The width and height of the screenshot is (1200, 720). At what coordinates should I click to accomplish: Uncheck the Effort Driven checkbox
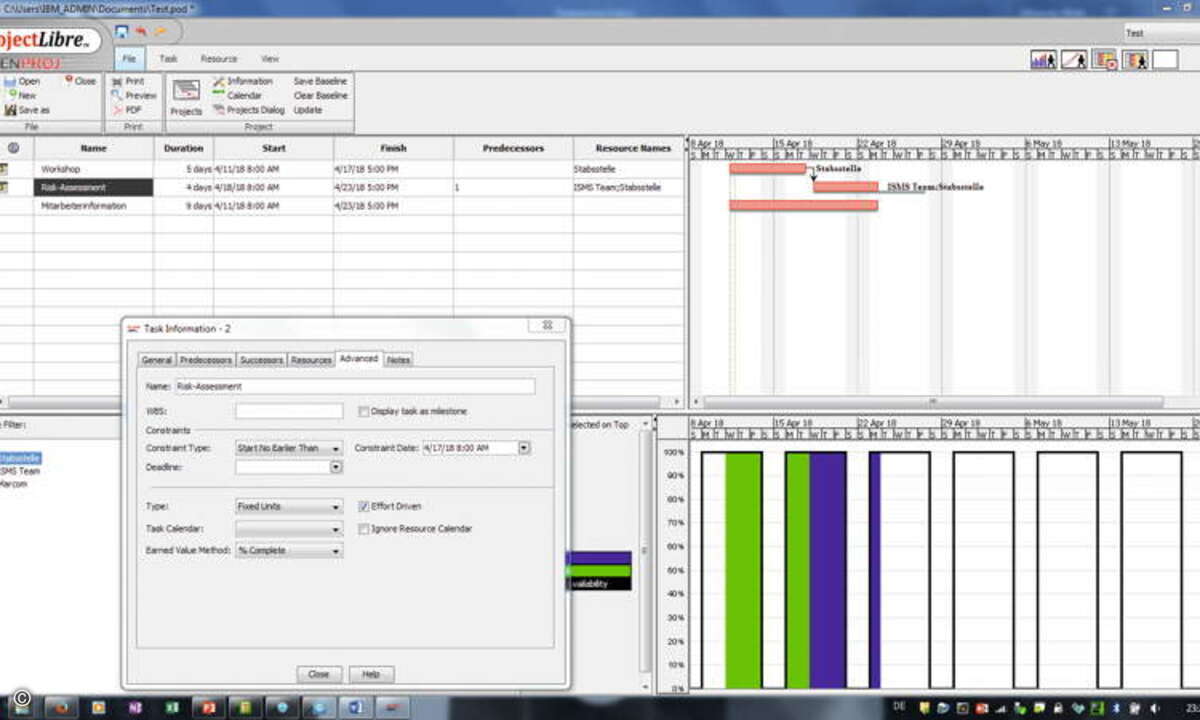[364, 506]
